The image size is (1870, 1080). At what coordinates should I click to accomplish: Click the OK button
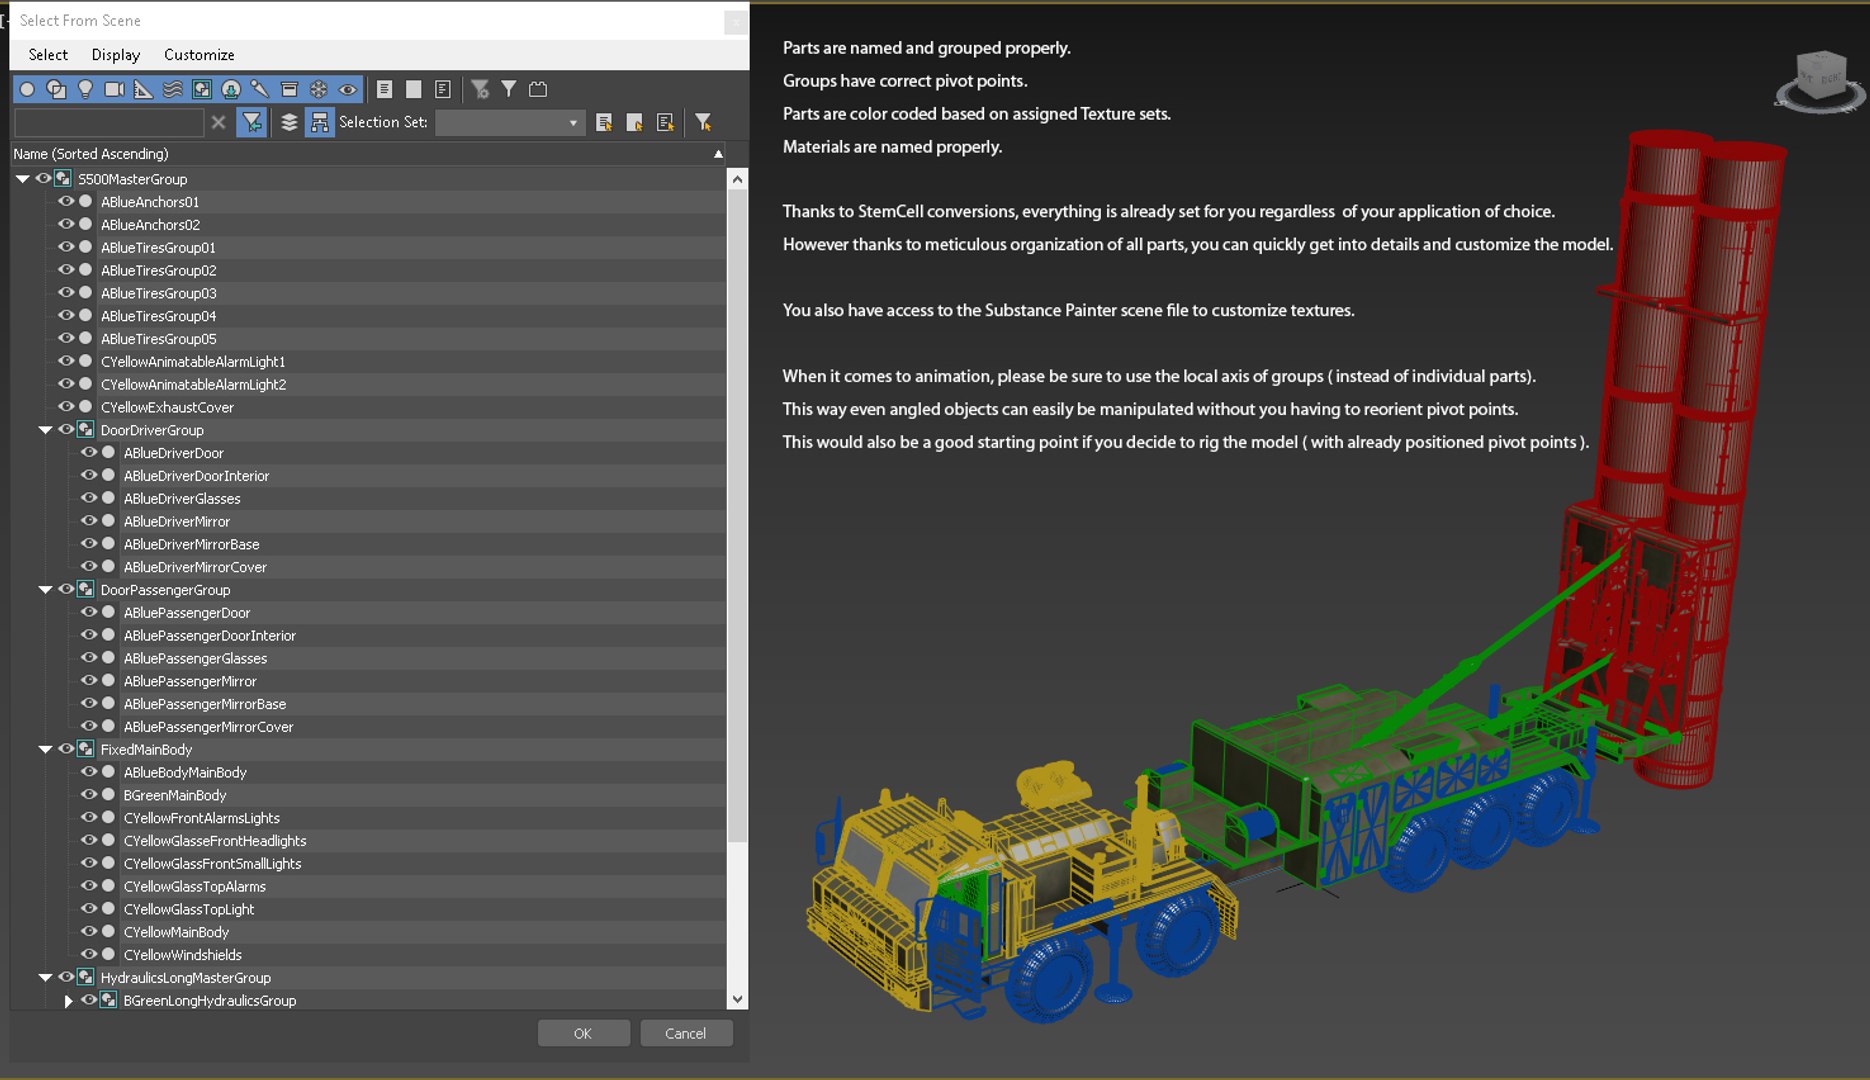(x=583, y=1033)
